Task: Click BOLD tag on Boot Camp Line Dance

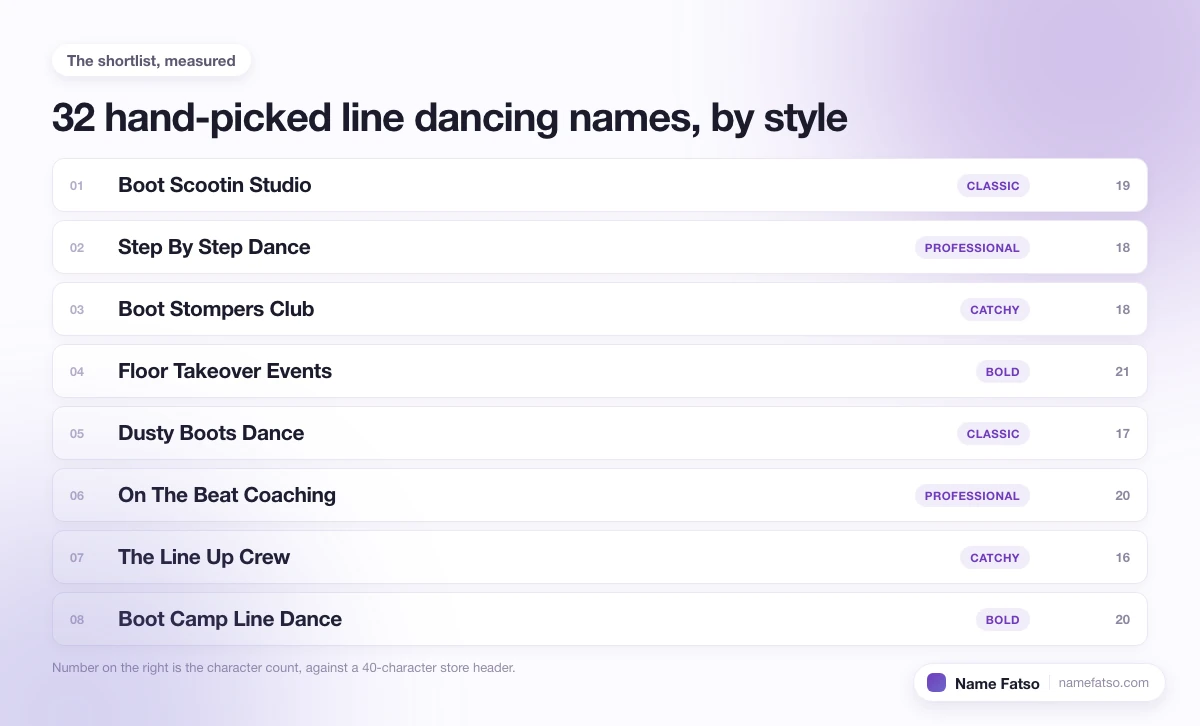Action: click(1003, 620)
